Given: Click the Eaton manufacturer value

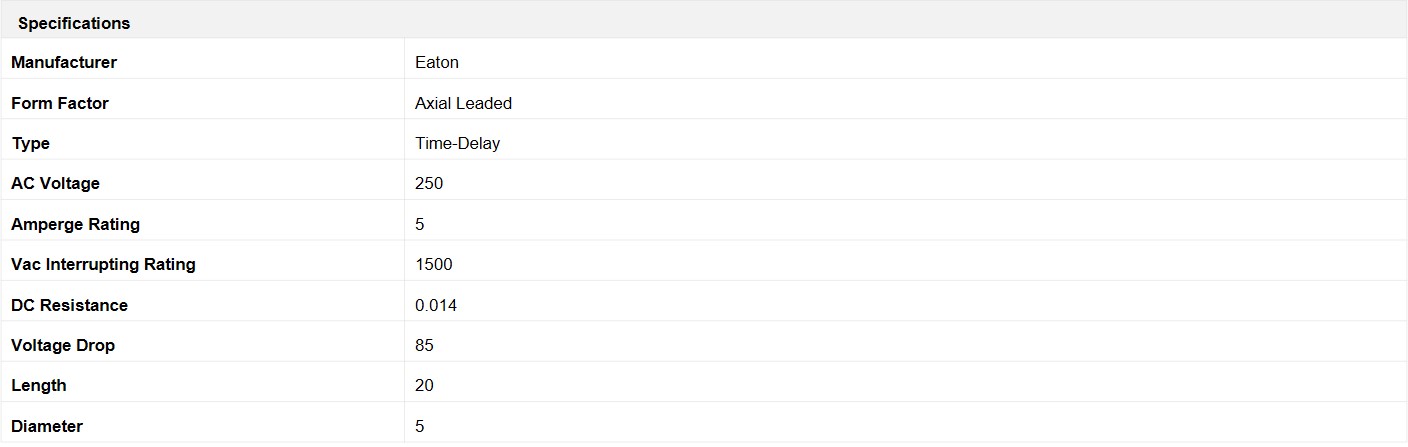Looking at the screenshot, I should [437, 62].
